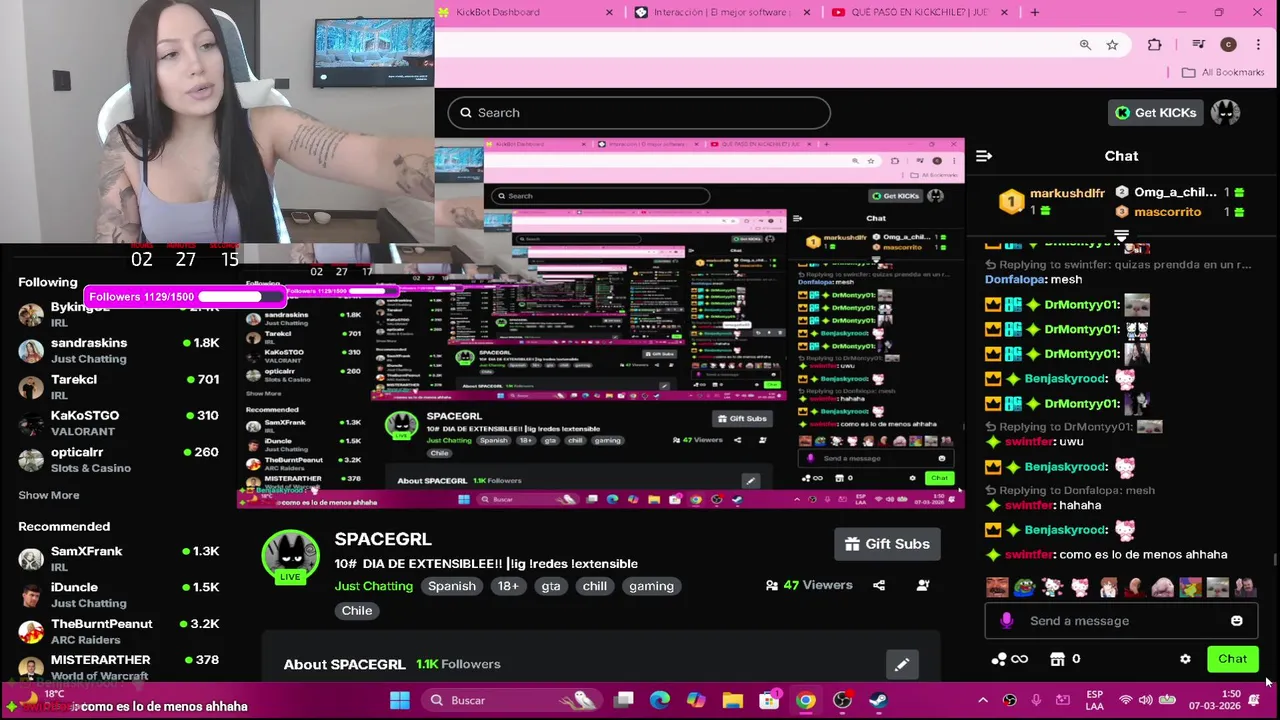Select the Chile tag
The image size is (1280, 720).
click(357, 611)
